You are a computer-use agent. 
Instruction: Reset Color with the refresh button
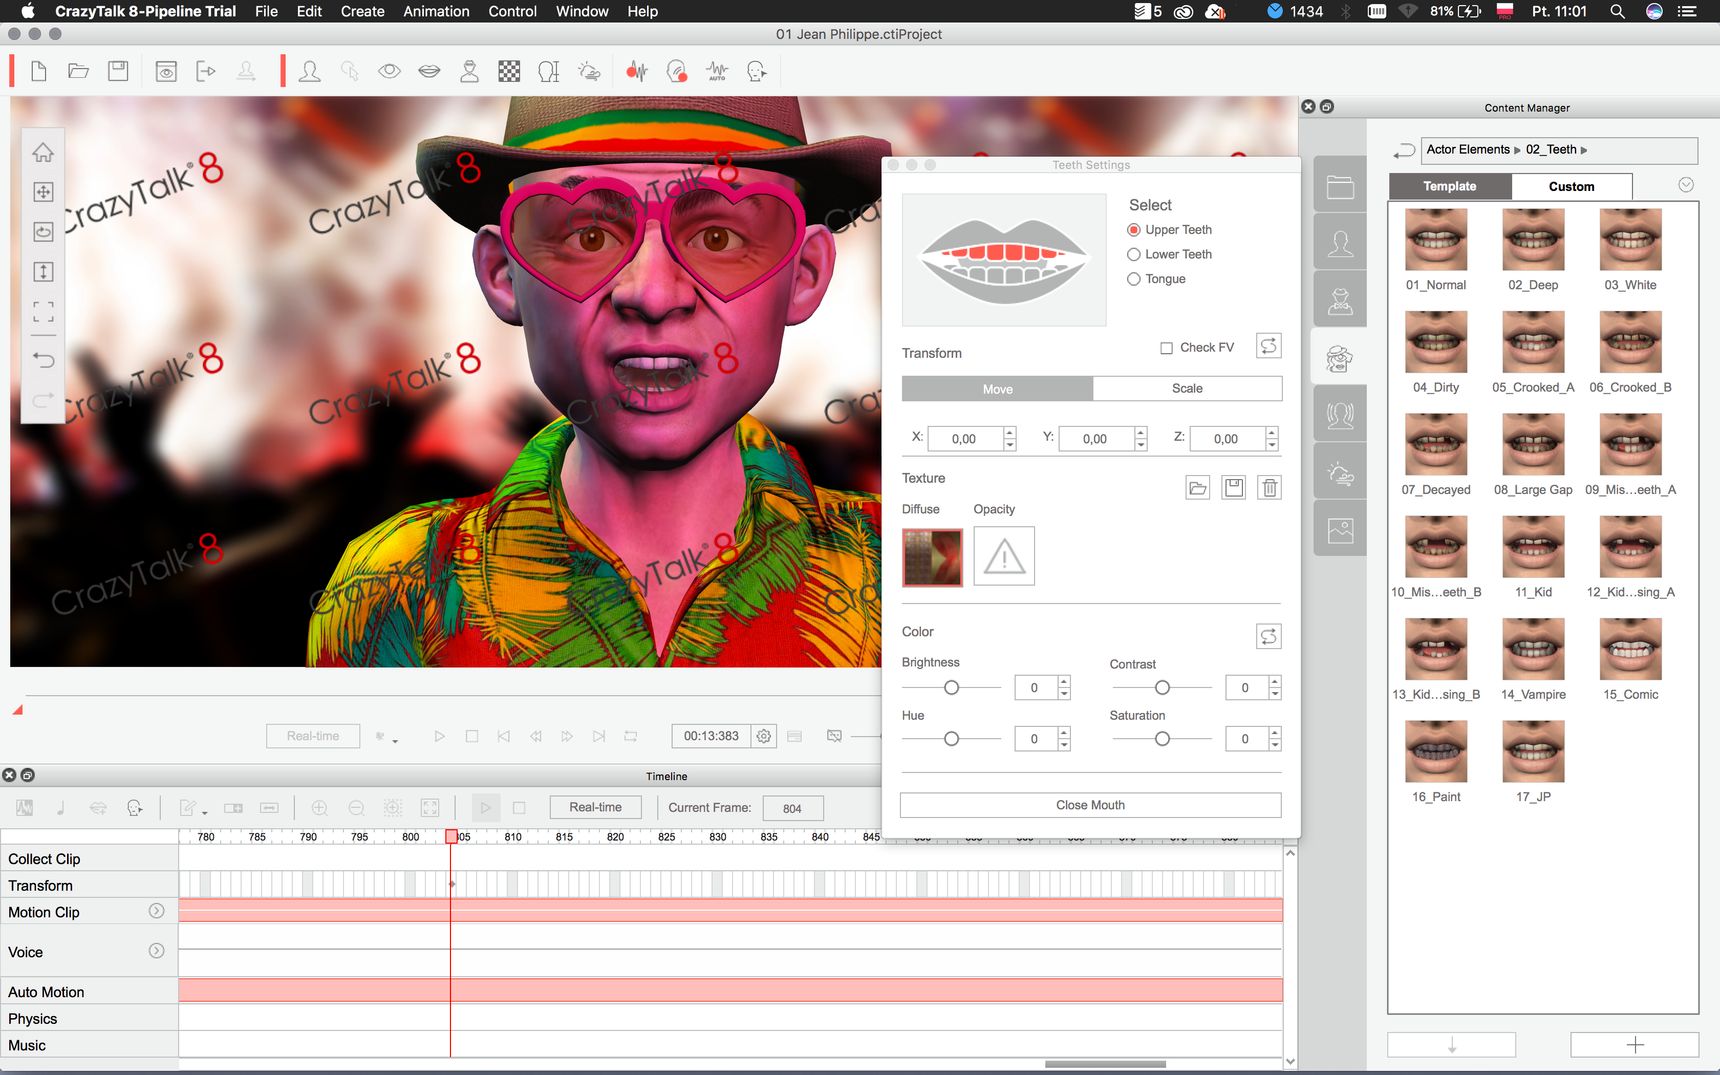tap(1268, 636)
